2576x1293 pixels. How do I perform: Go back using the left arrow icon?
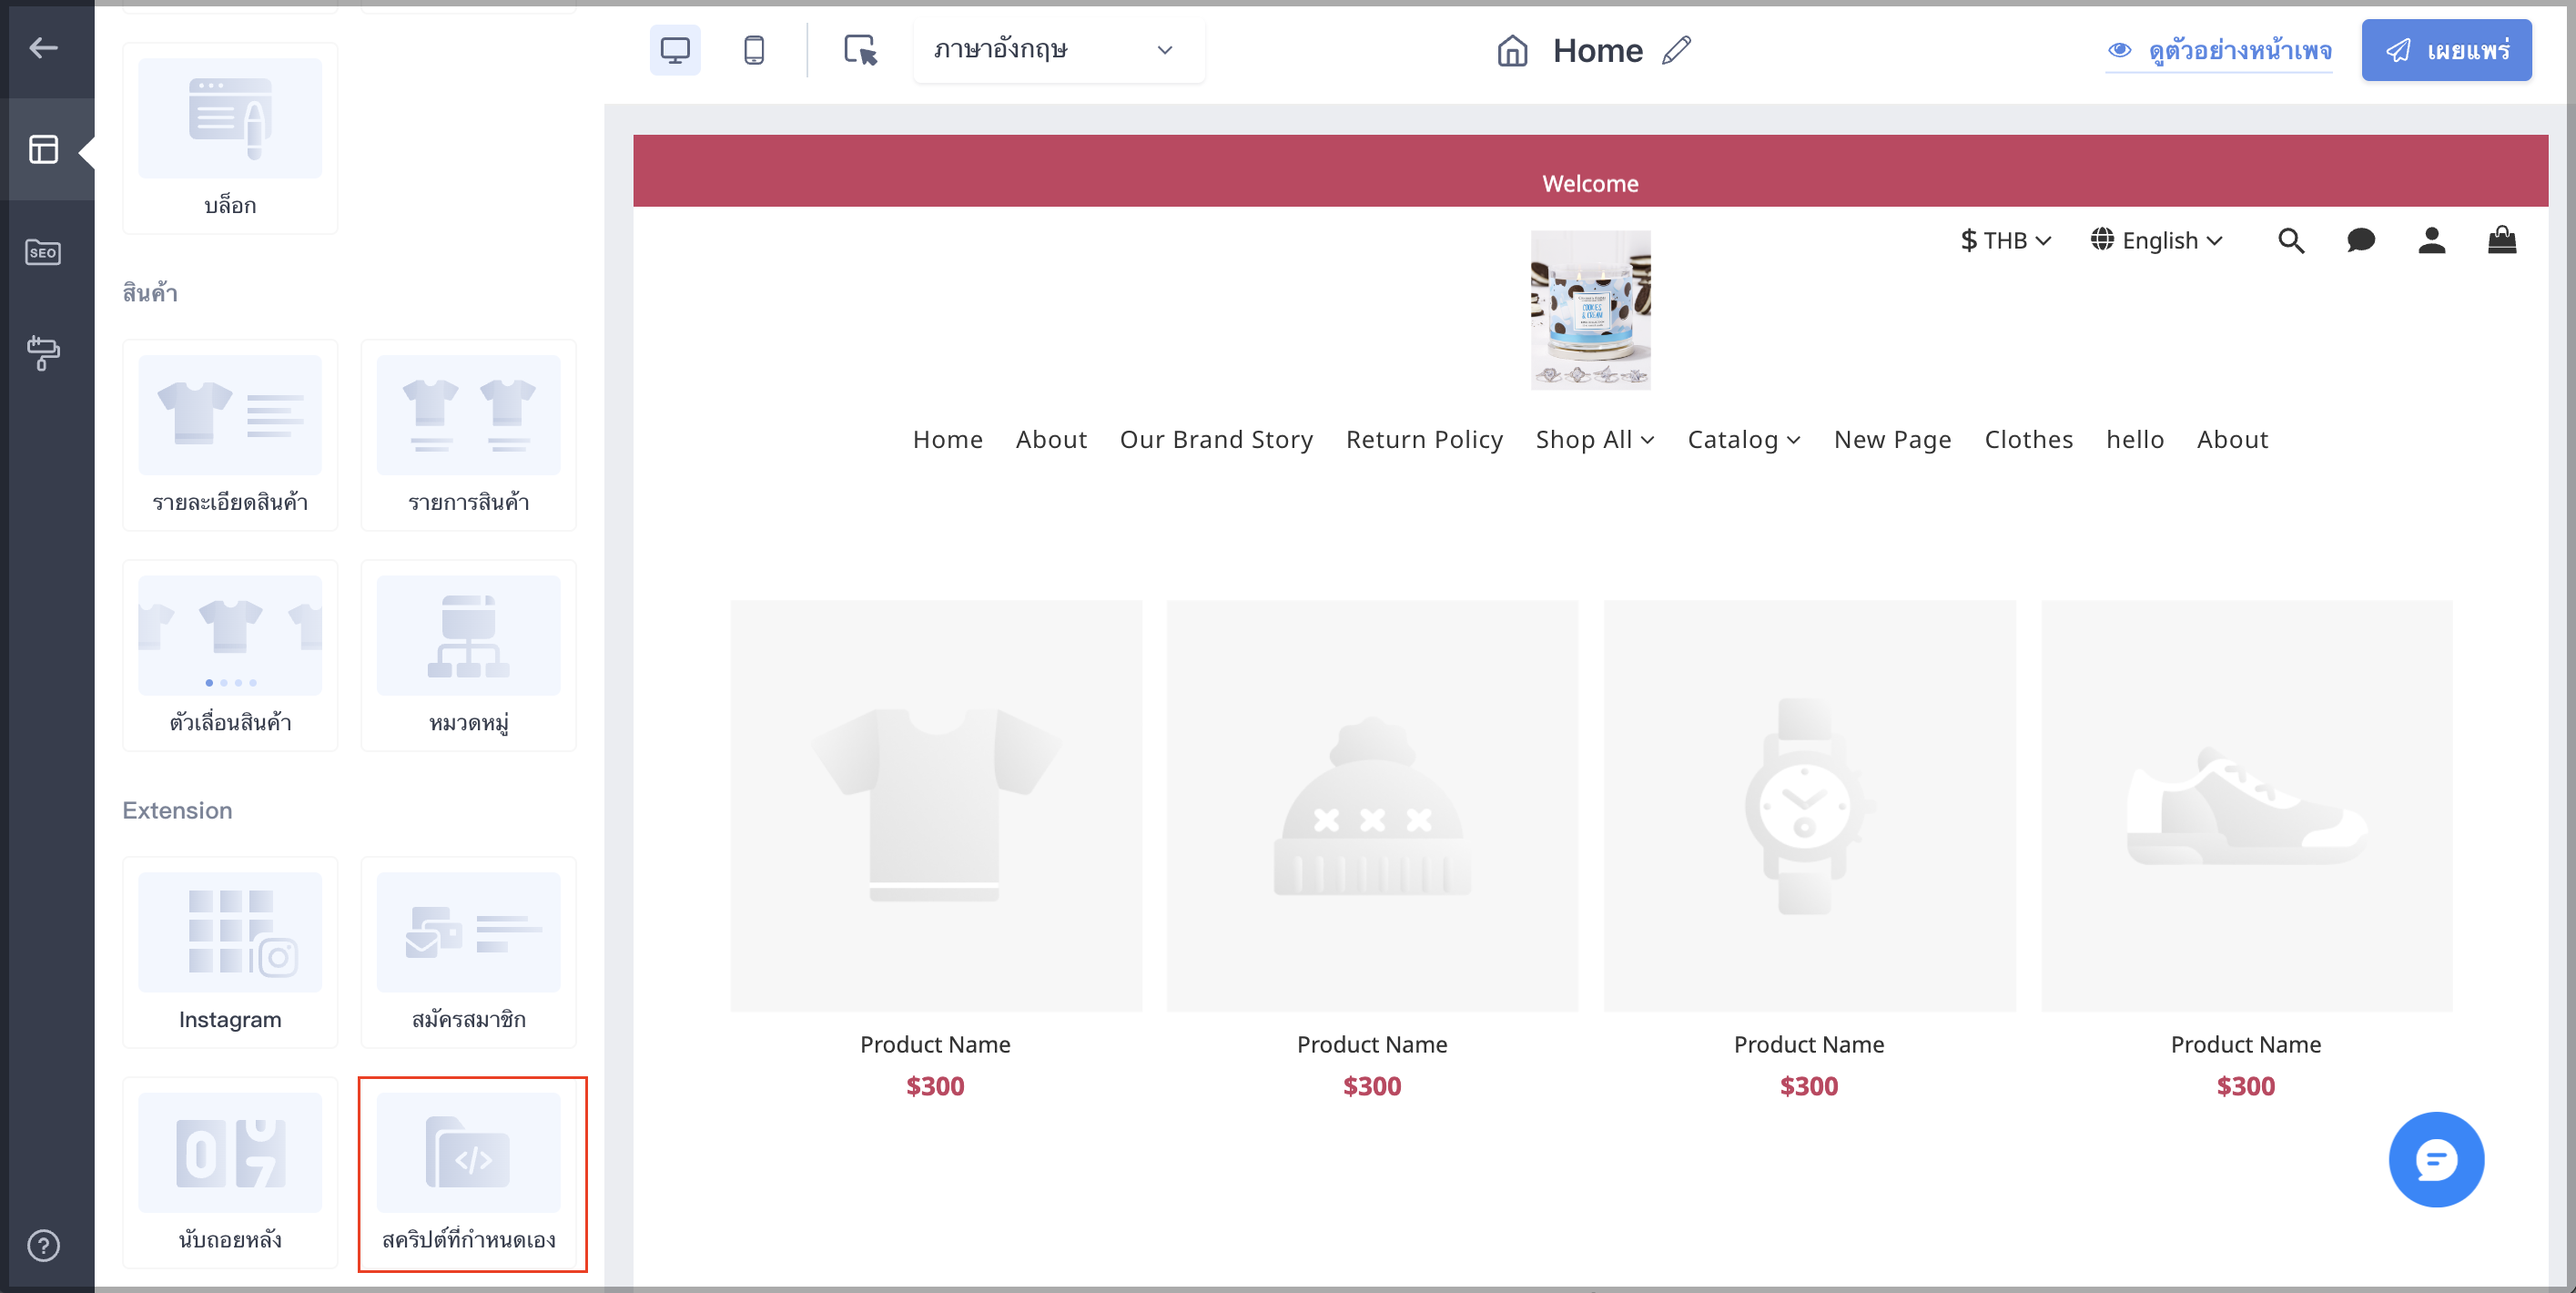(43, 47)
